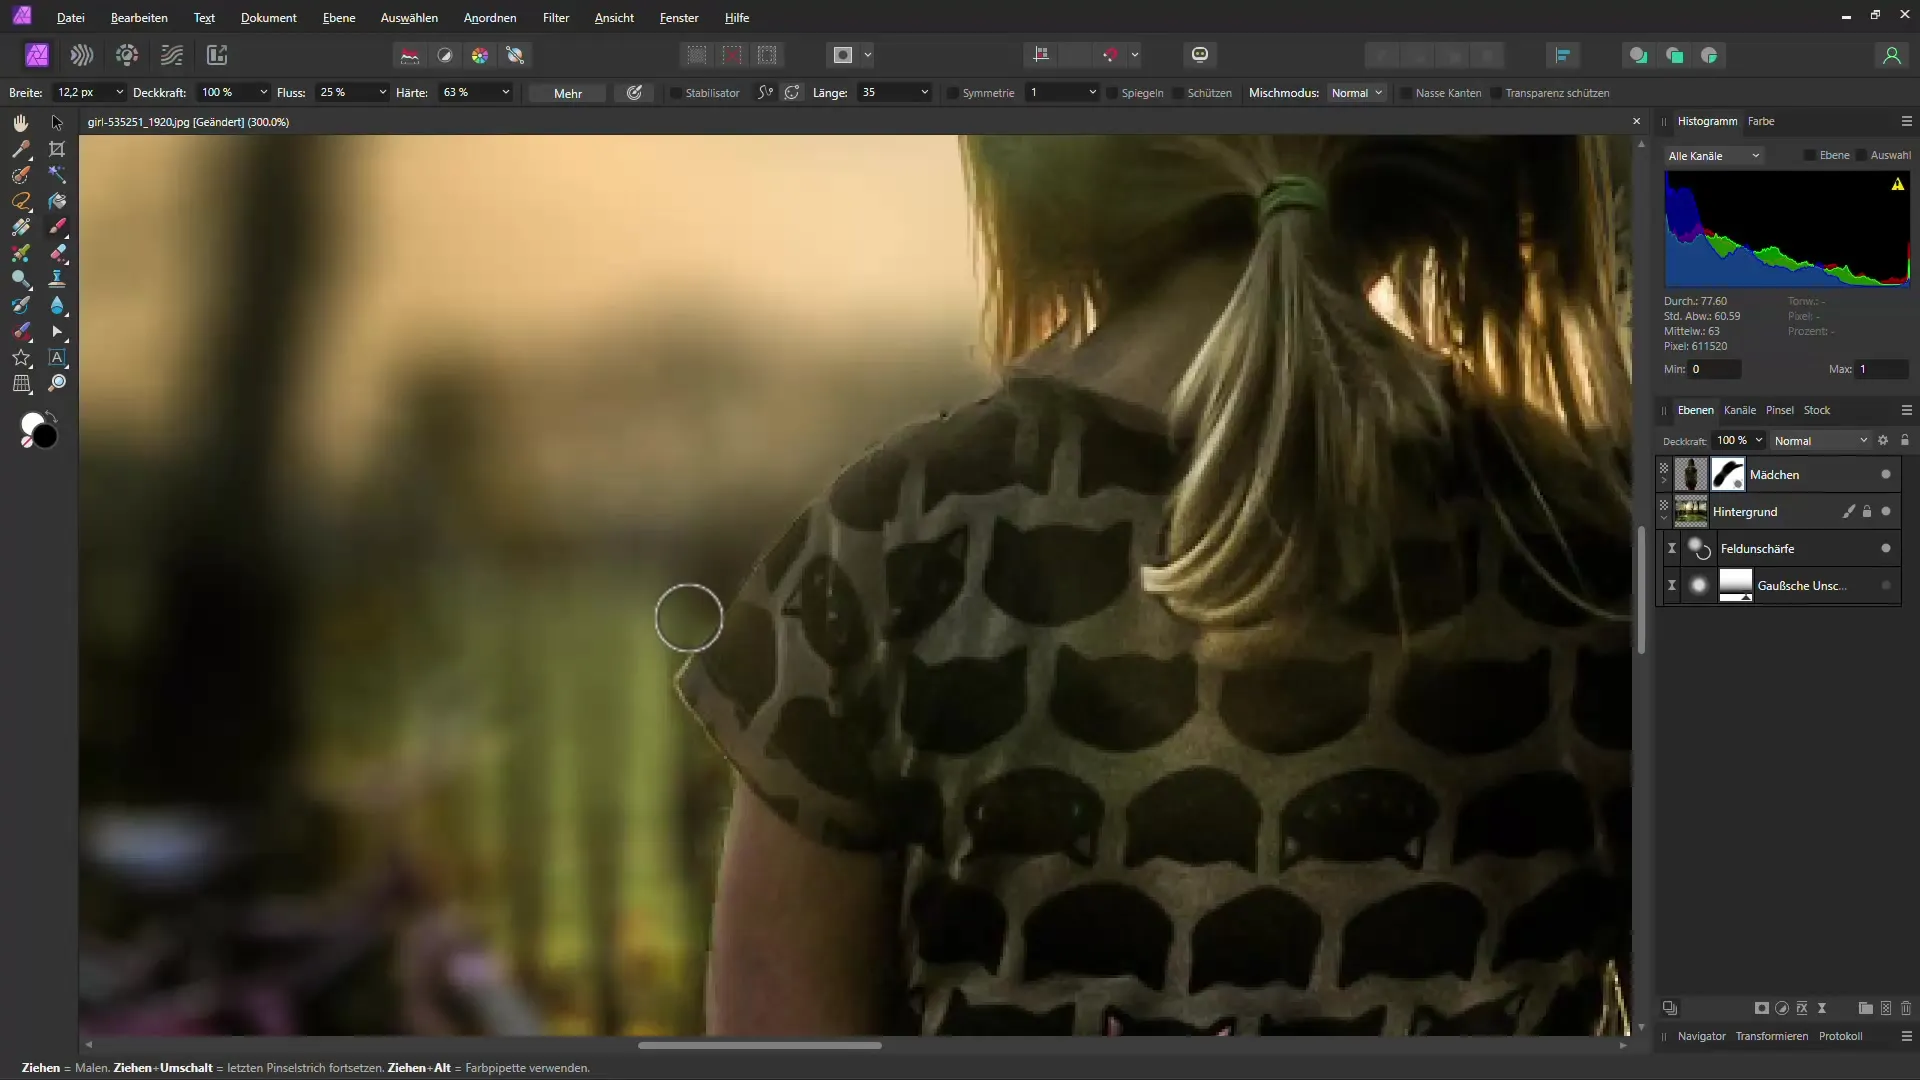Select the Gradient tool
Image resolution: width=1920 pixels, height=1080 pixels.
click(x=20, y=227)
